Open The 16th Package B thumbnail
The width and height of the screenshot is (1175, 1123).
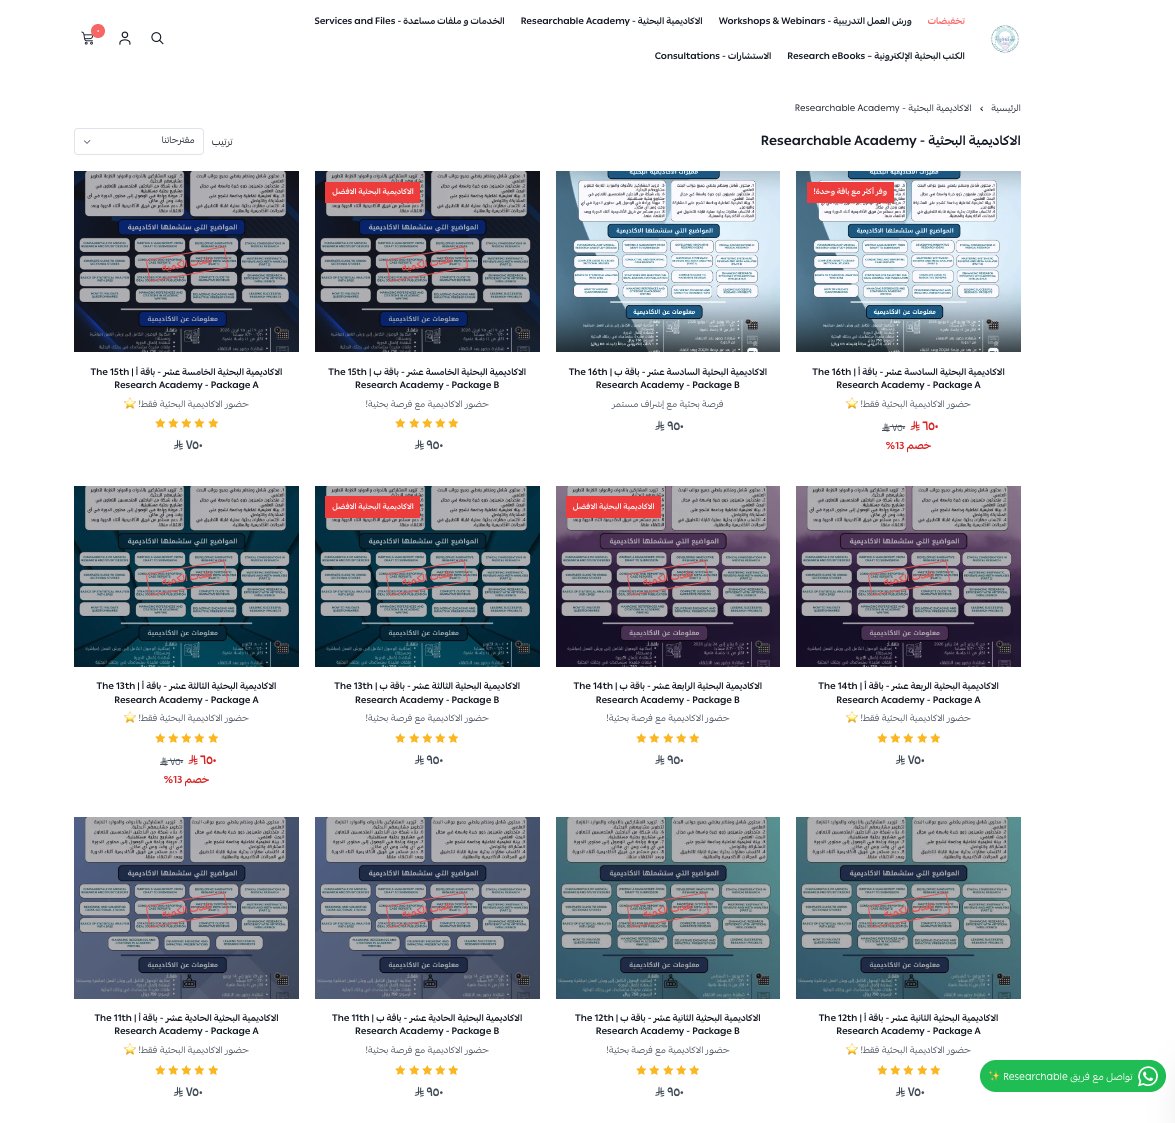(x=668, y=261)
